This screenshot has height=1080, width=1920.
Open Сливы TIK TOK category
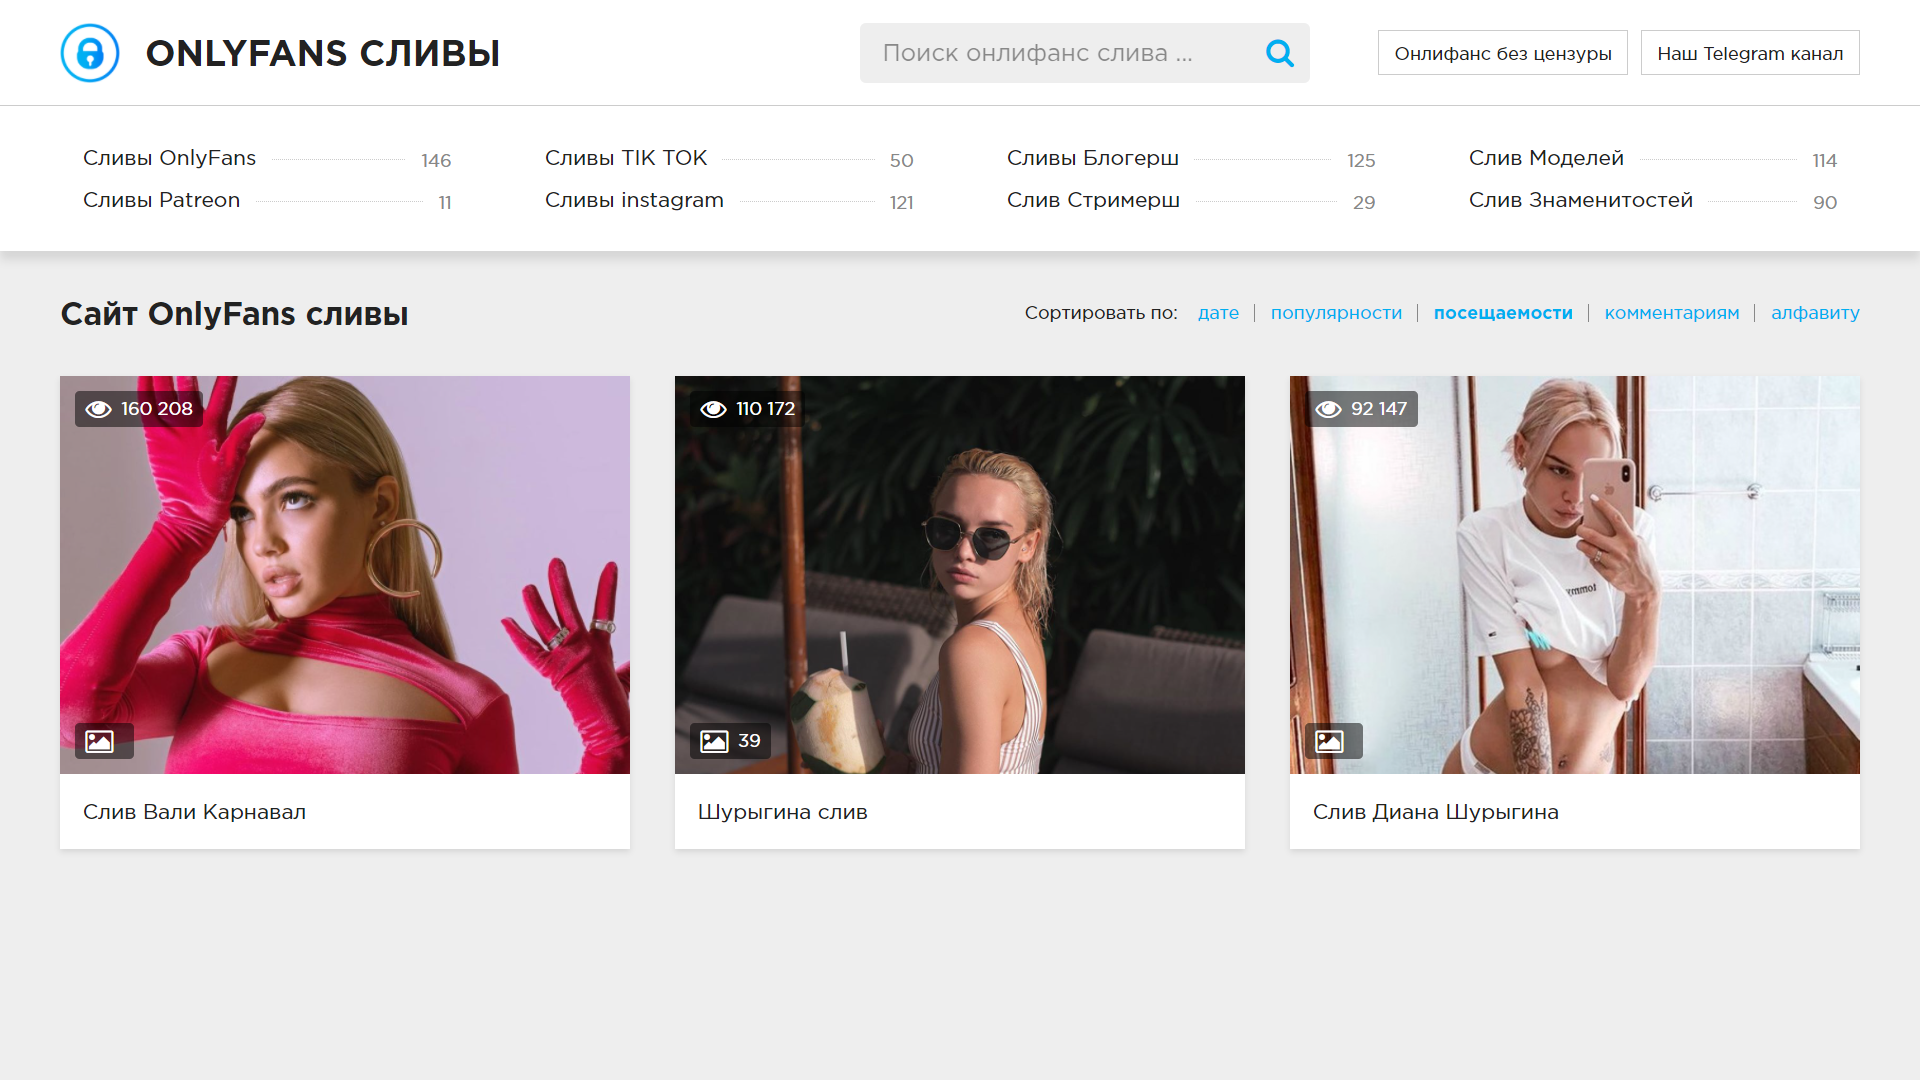pyautogui.click(x=626, y=158)
